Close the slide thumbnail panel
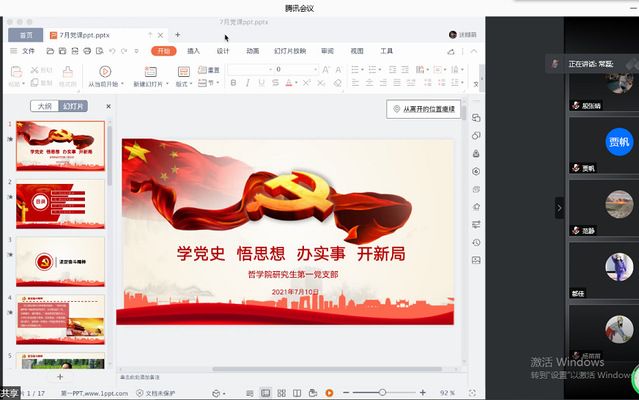This screenshot has width=639, height=400. [108, 106]
